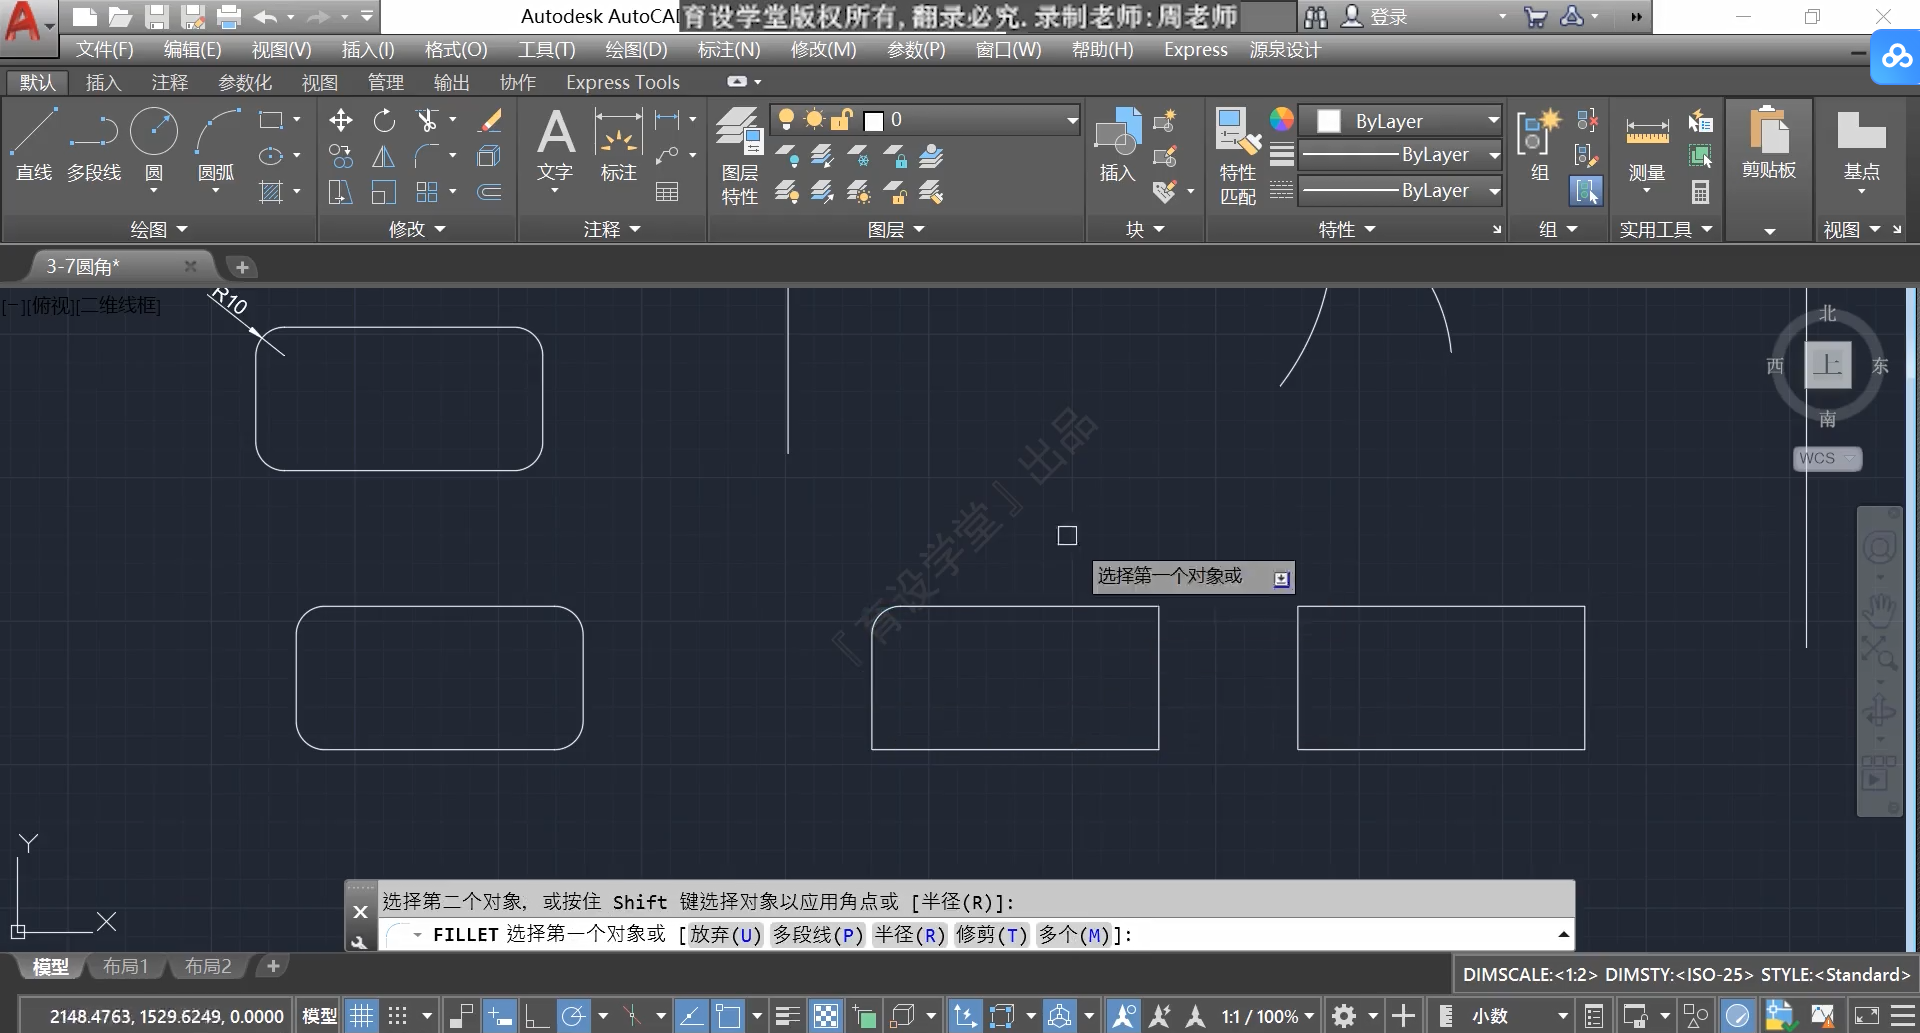The height and width of the screenshot is (1033, 1920).
Task: Open the 修改(M) menu
Action: tap(823, 49)
